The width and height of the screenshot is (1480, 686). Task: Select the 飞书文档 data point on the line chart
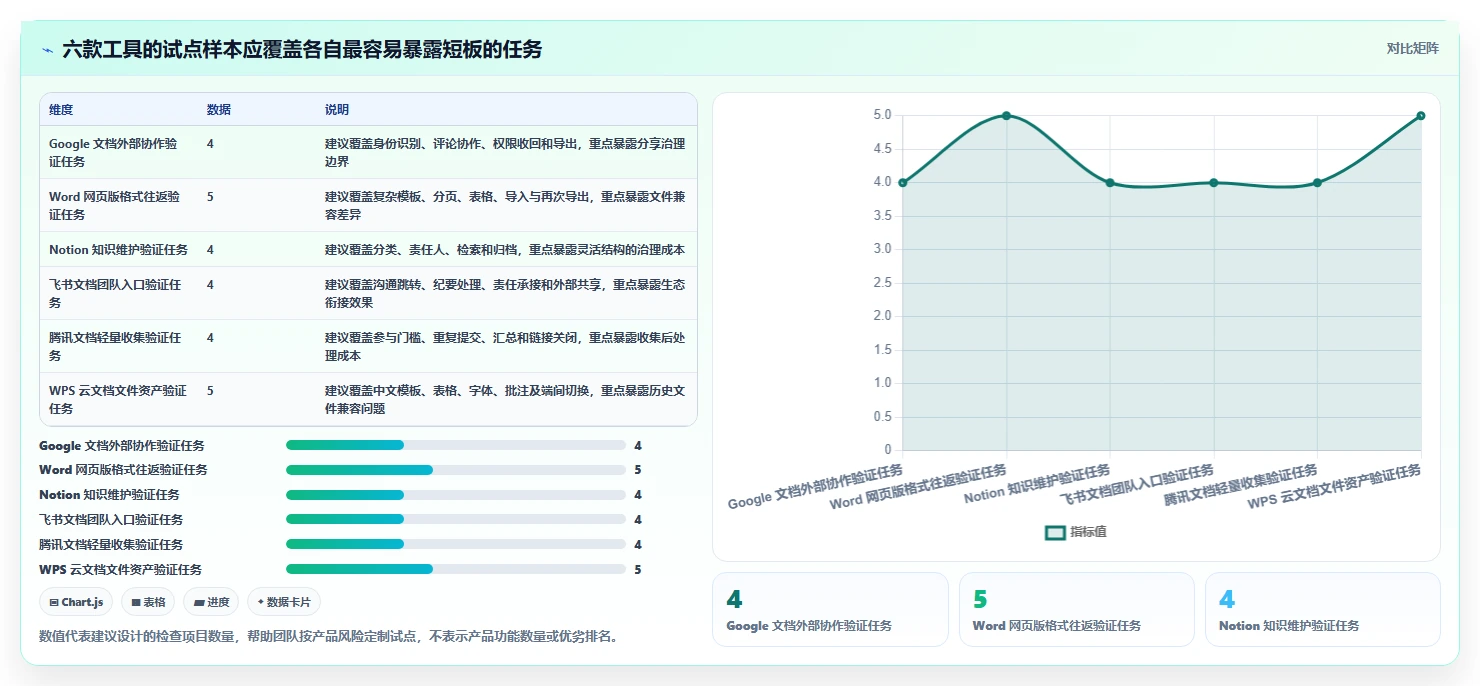pos(1214,183)
